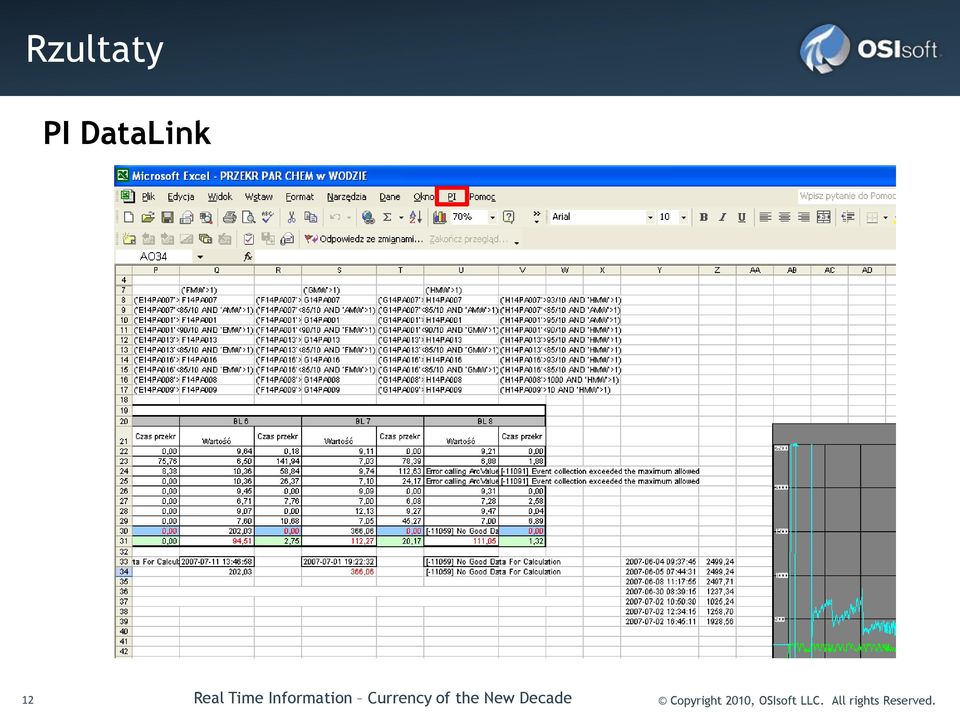
Task: Click the AutoSum sigma icon
Action: pyautogui.click(x=387, y=217)
